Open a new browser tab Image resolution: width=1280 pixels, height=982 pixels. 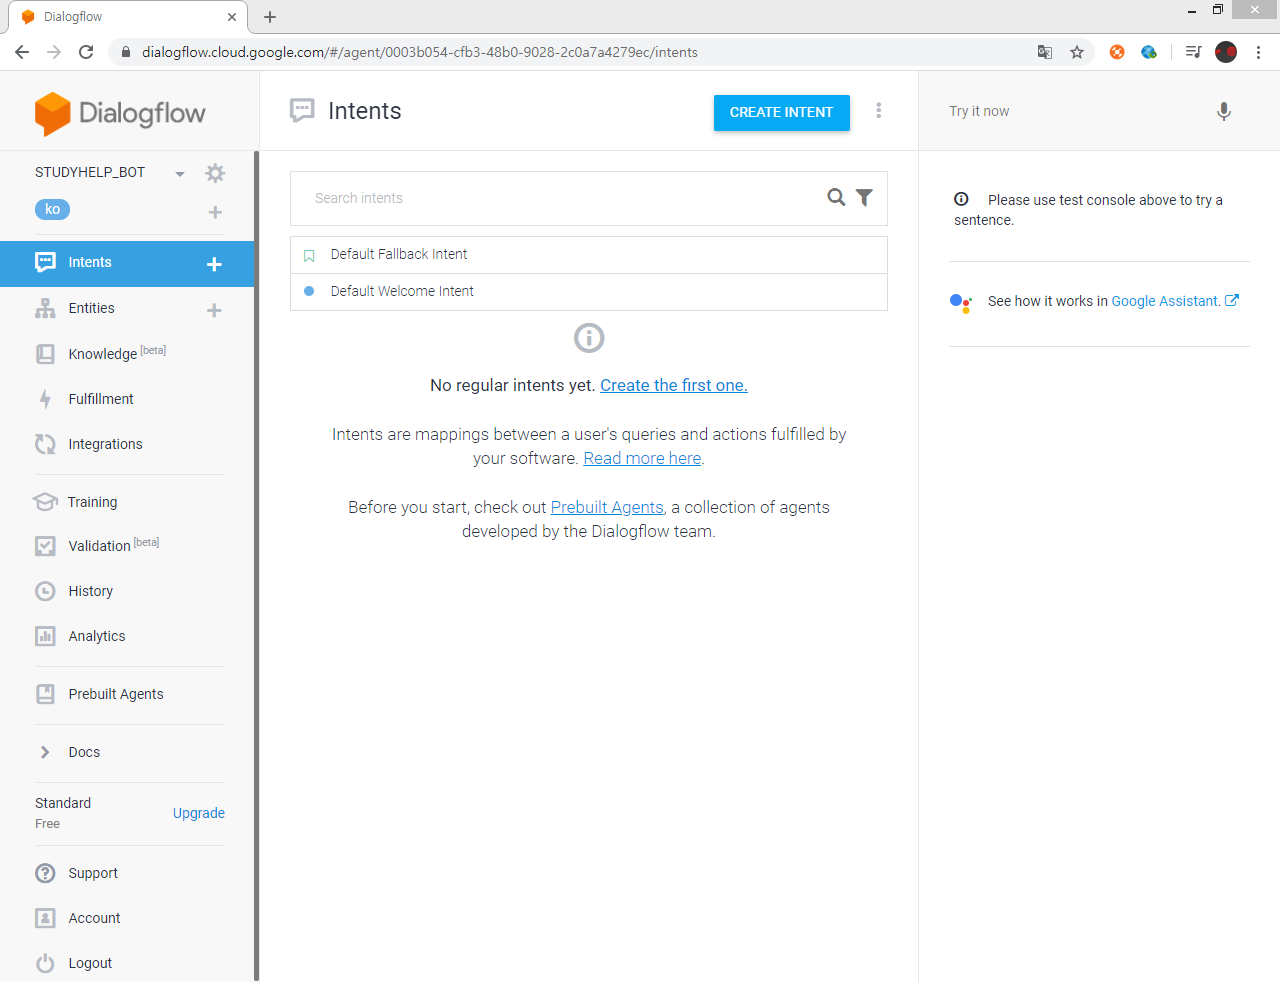[x=270, y=17]
